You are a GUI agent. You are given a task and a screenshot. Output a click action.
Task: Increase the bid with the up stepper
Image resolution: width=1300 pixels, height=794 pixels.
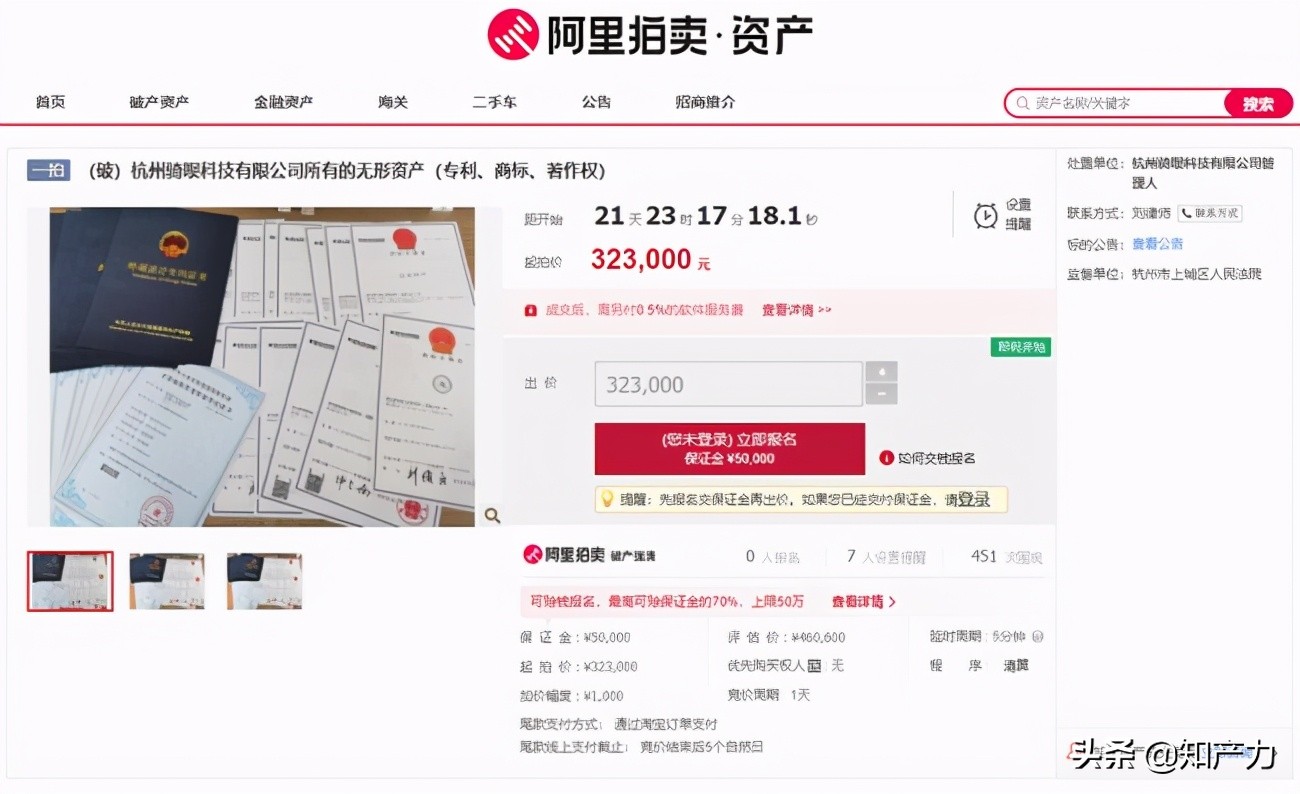[881, 372]
